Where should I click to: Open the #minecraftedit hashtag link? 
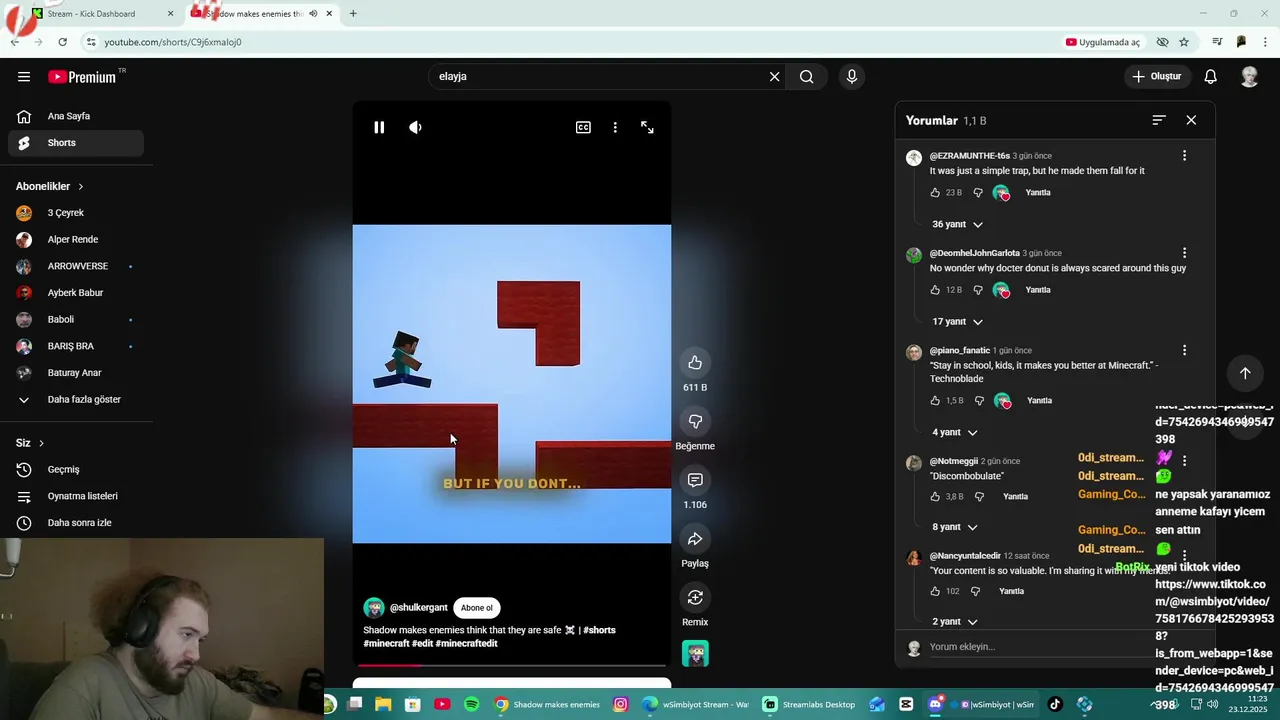466,644
